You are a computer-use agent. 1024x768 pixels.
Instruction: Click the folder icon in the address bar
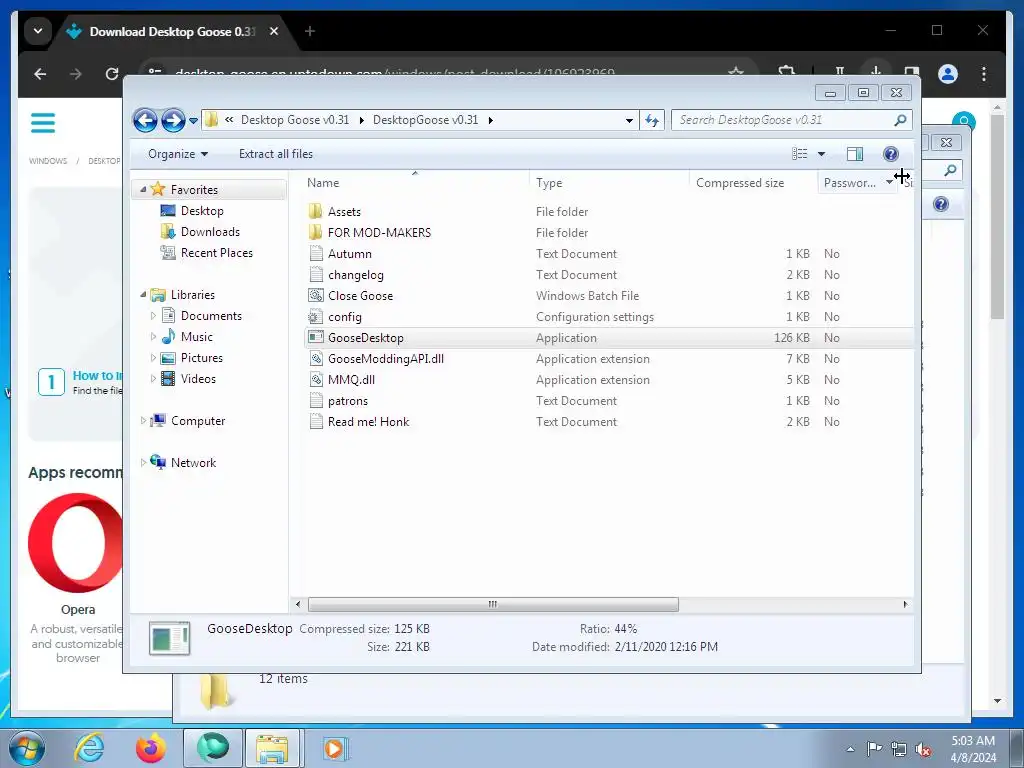pyautogui.click(x=212, y=120)
